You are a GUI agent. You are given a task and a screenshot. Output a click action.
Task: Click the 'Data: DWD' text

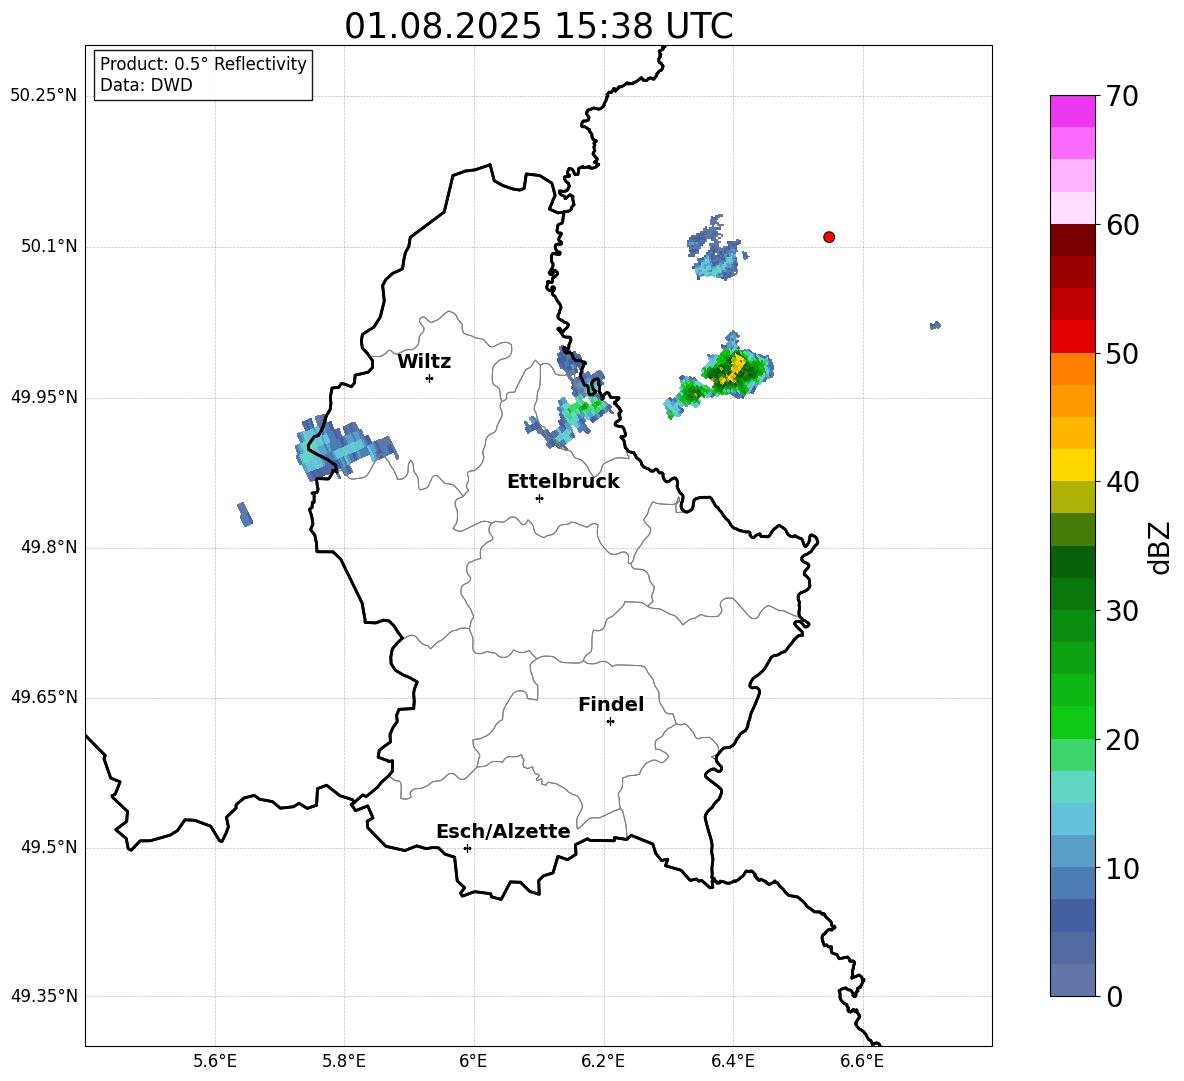pos(146,85)
